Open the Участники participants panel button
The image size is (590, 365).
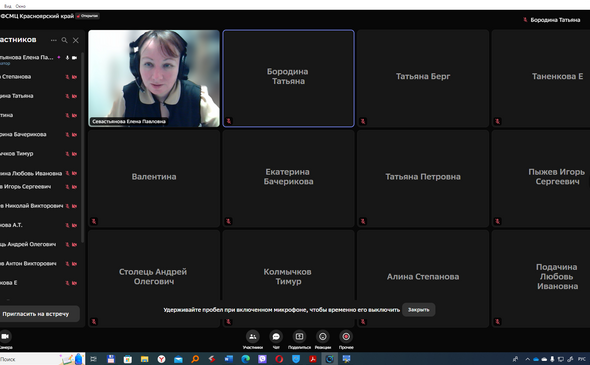252,336
